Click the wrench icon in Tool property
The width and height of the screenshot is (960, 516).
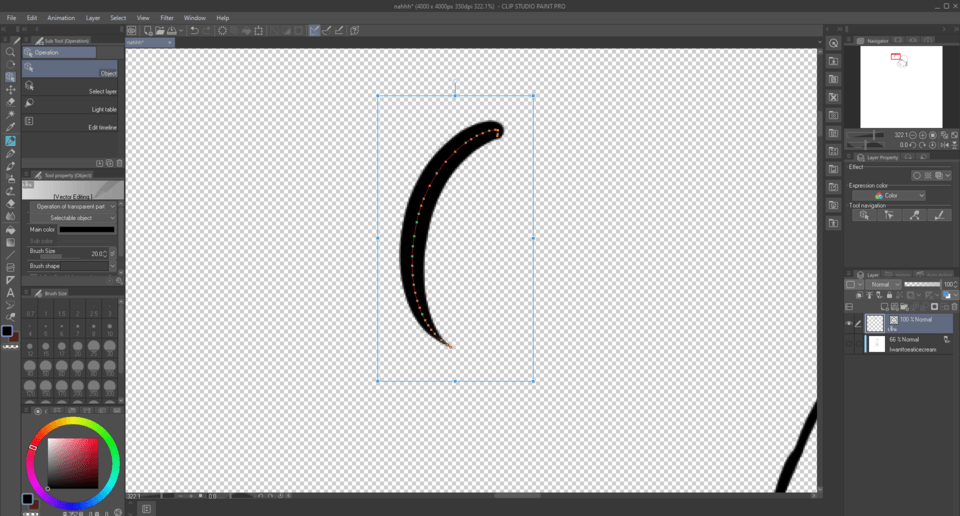119,281
